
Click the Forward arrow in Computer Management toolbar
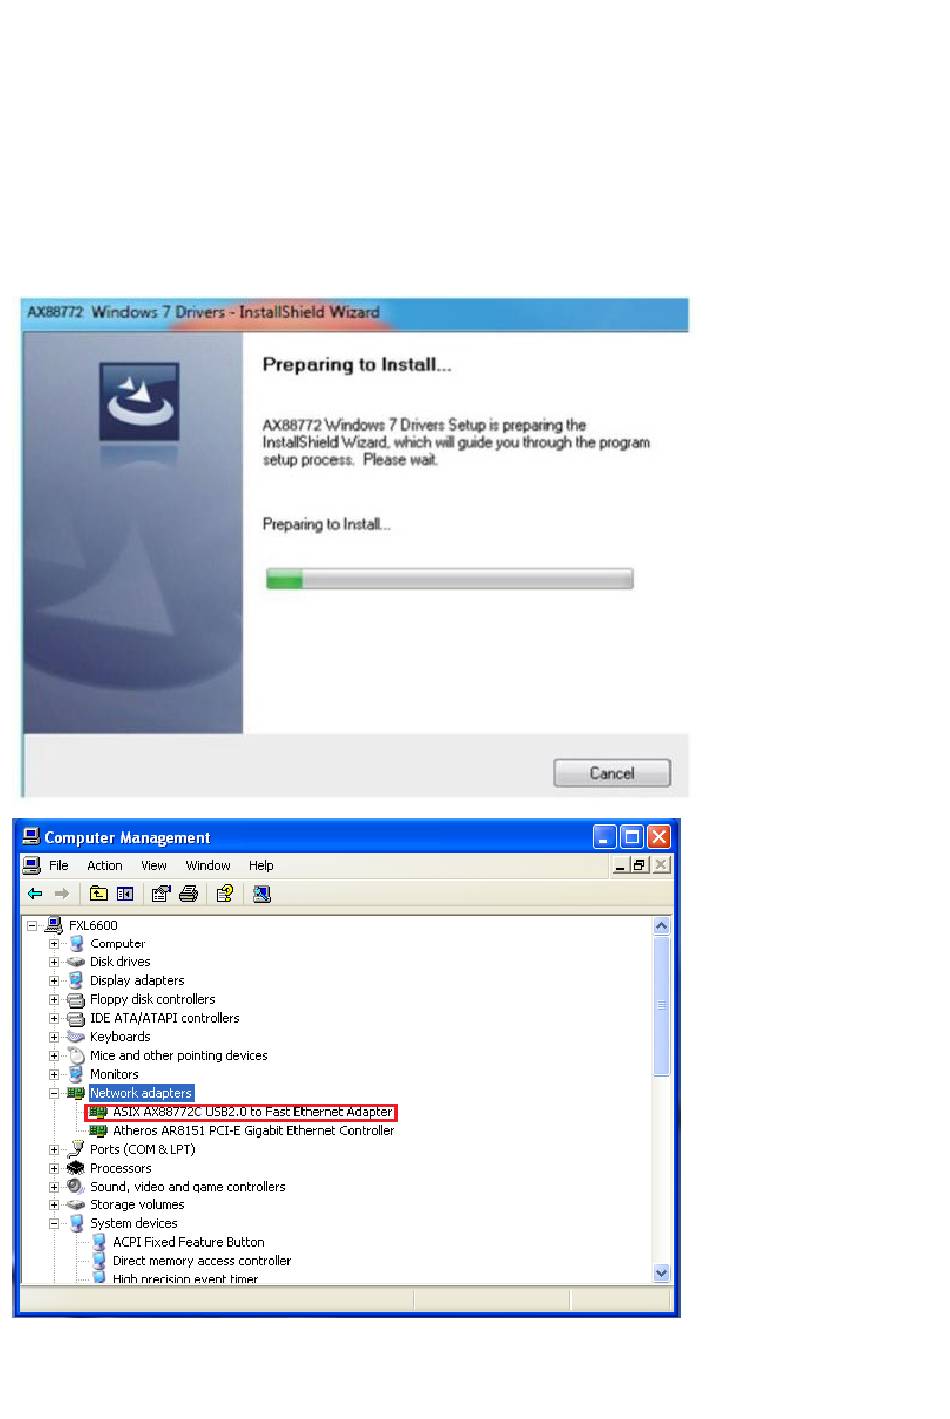coord(62,894)
